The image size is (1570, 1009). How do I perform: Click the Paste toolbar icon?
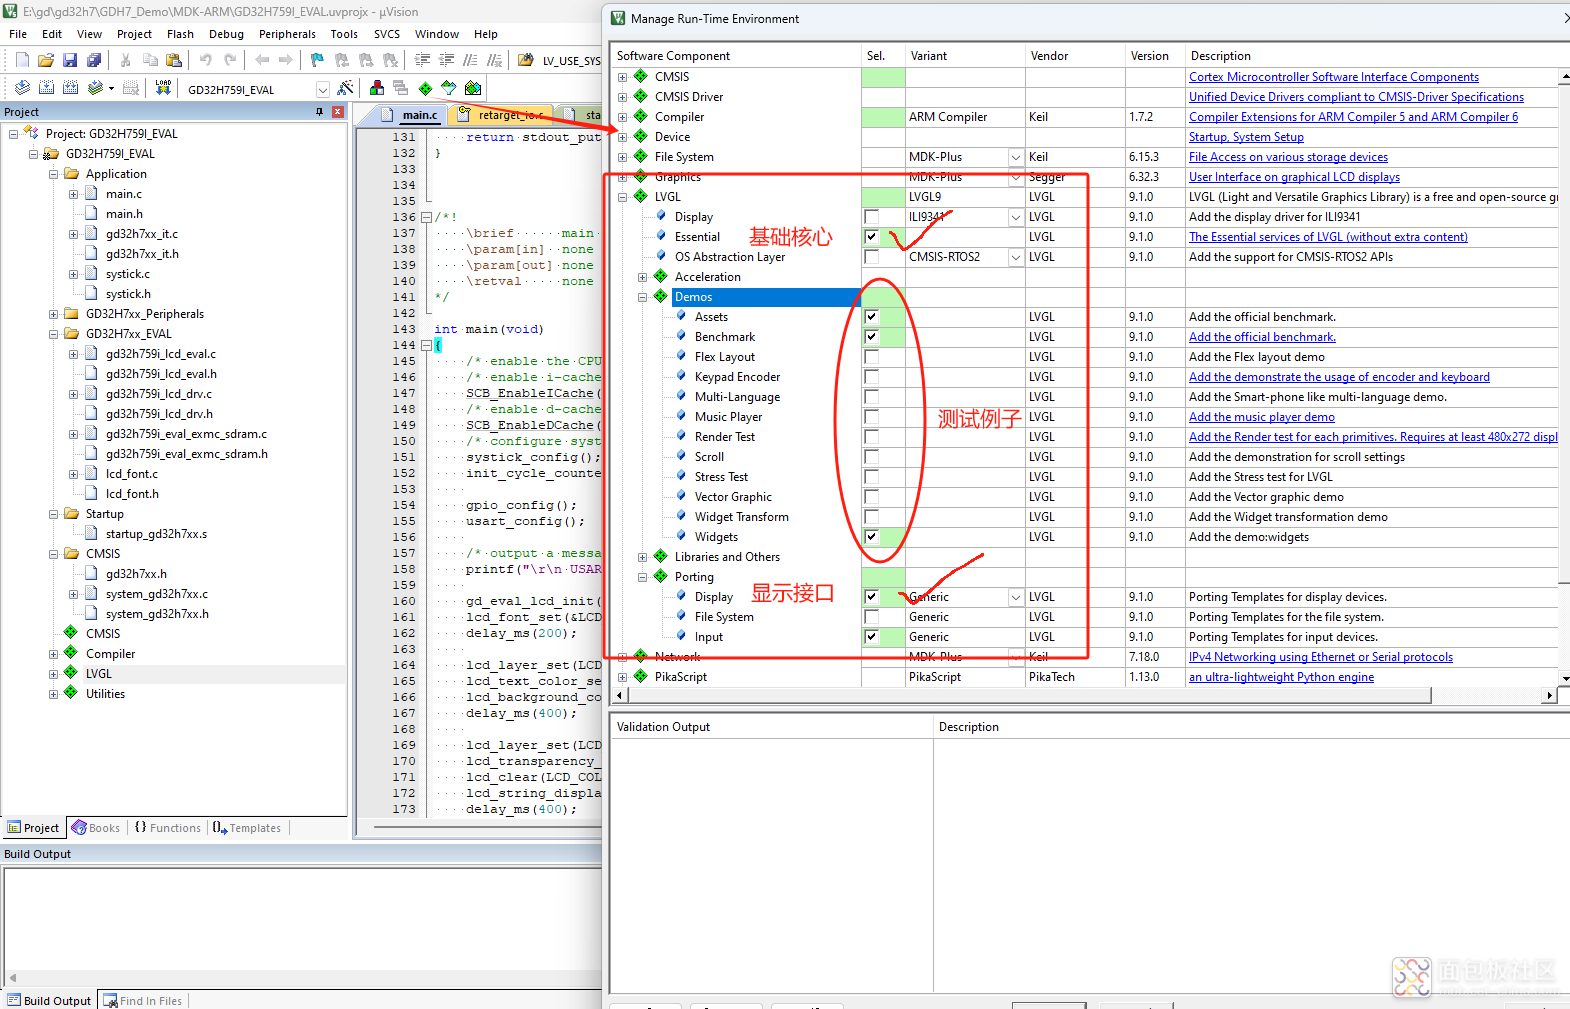(x=173, y=60)
